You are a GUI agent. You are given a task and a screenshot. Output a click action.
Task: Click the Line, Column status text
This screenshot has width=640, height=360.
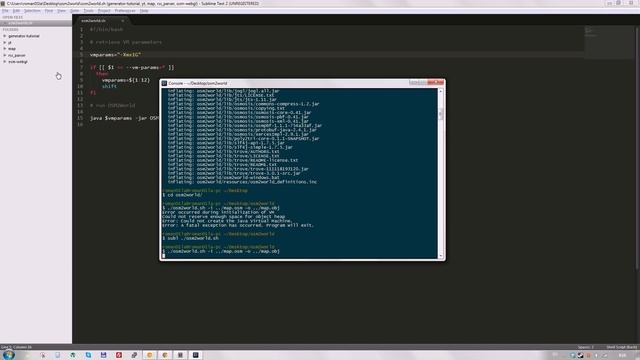pos(16,347)
